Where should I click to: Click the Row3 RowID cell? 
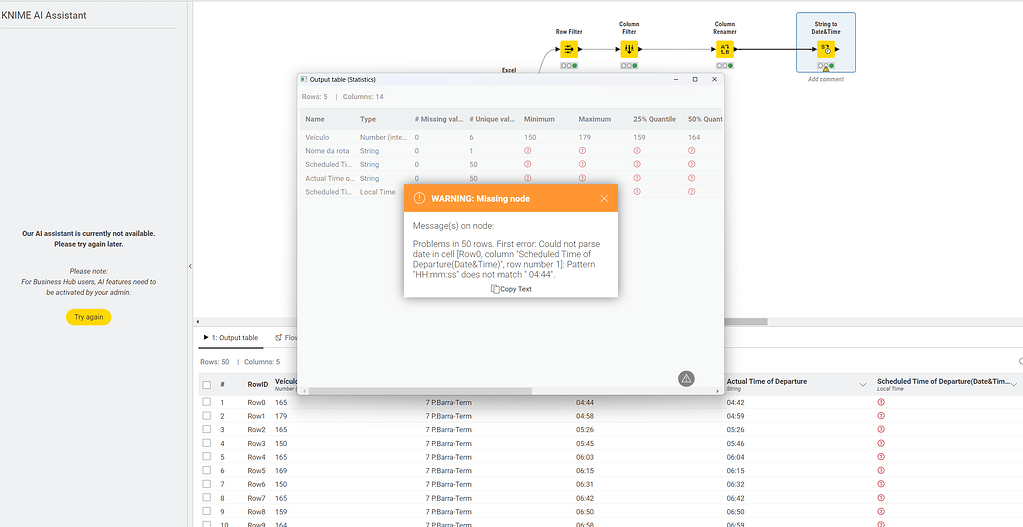[x=256, y=444]
